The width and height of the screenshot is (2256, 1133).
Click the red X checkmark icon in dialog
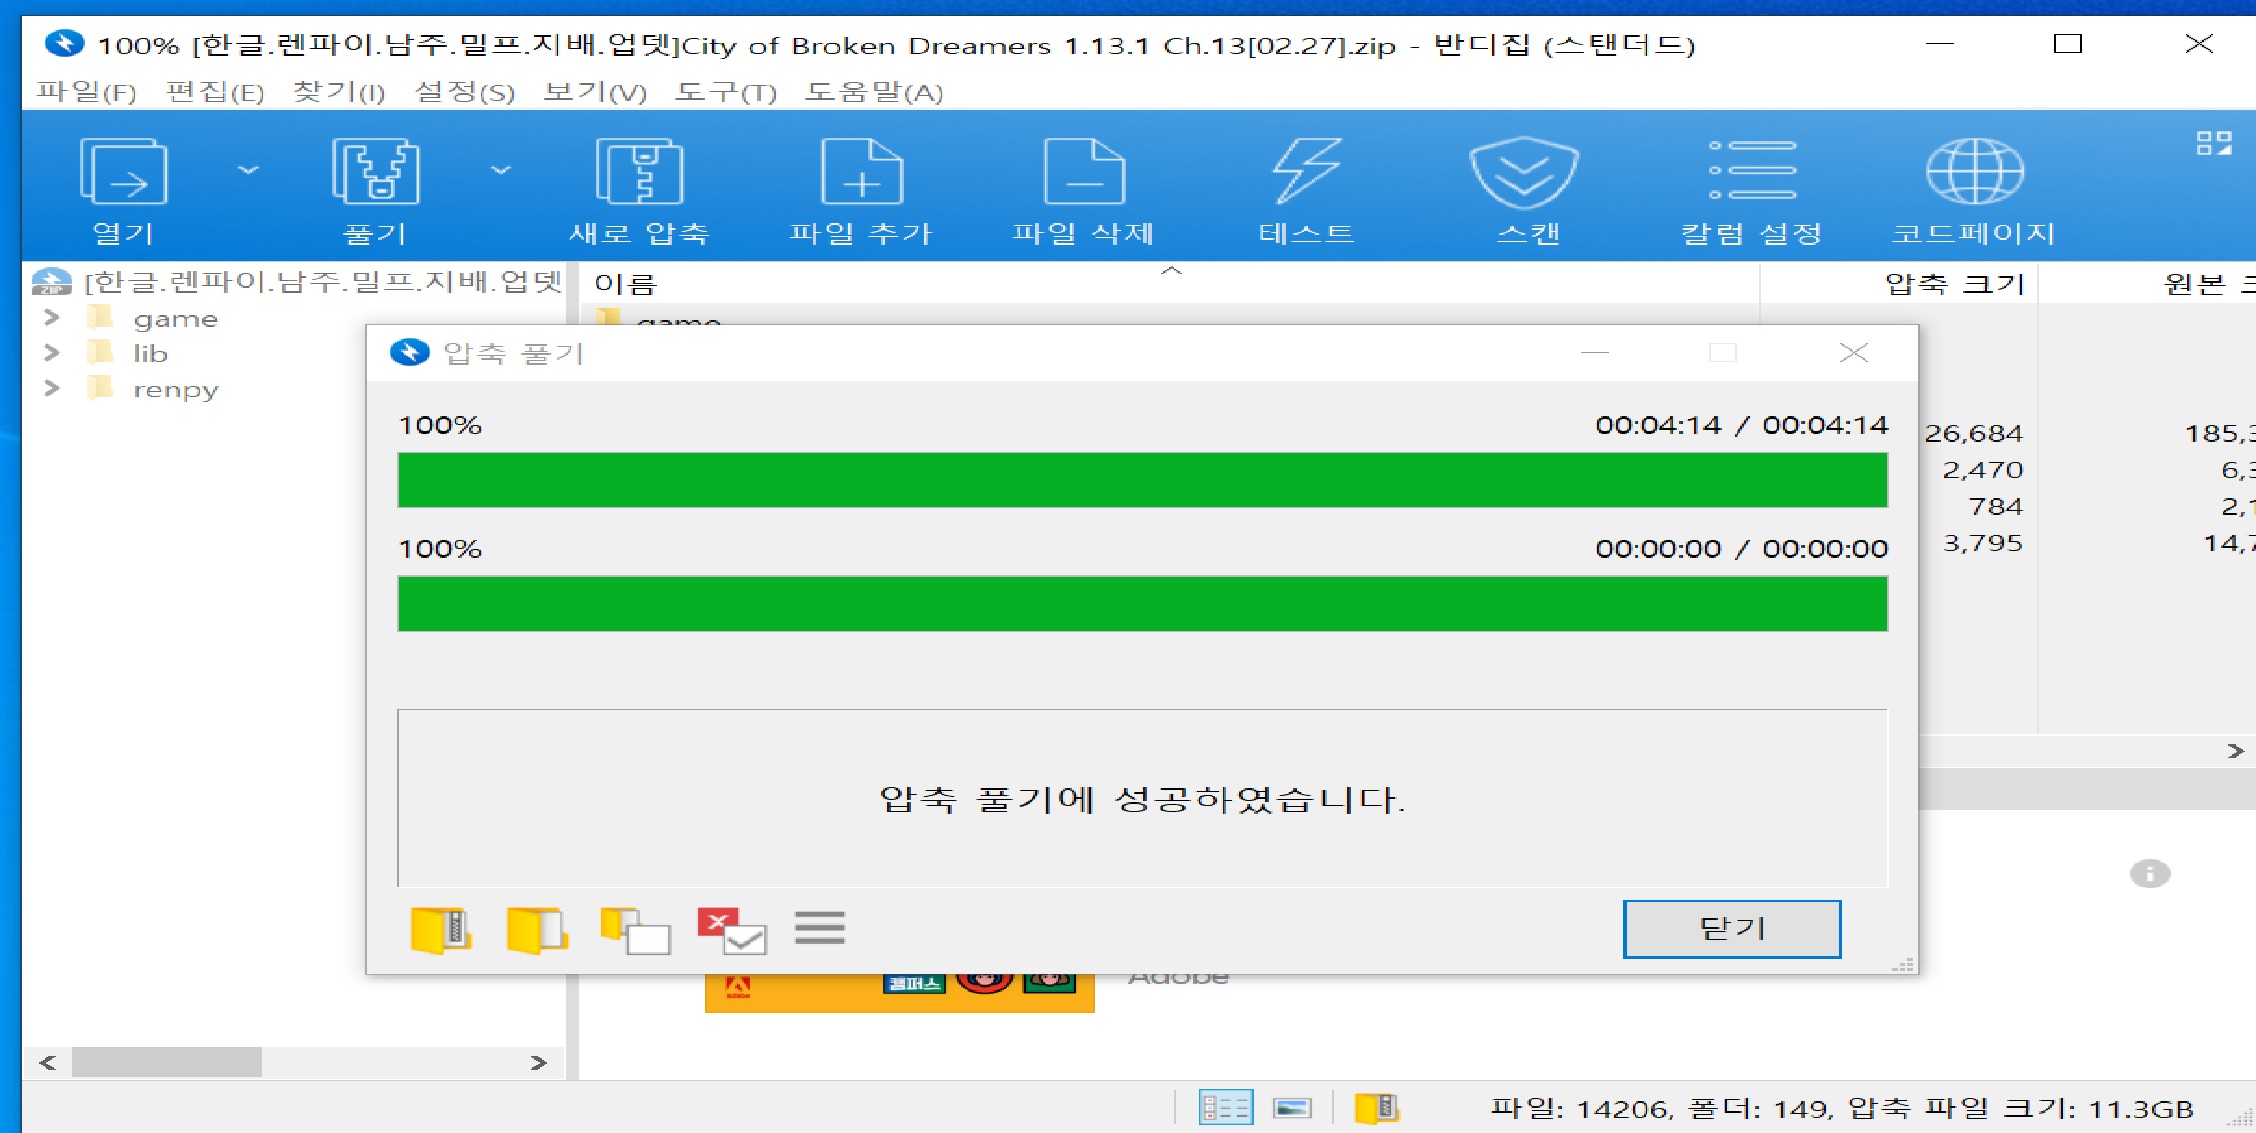[731, 930]
